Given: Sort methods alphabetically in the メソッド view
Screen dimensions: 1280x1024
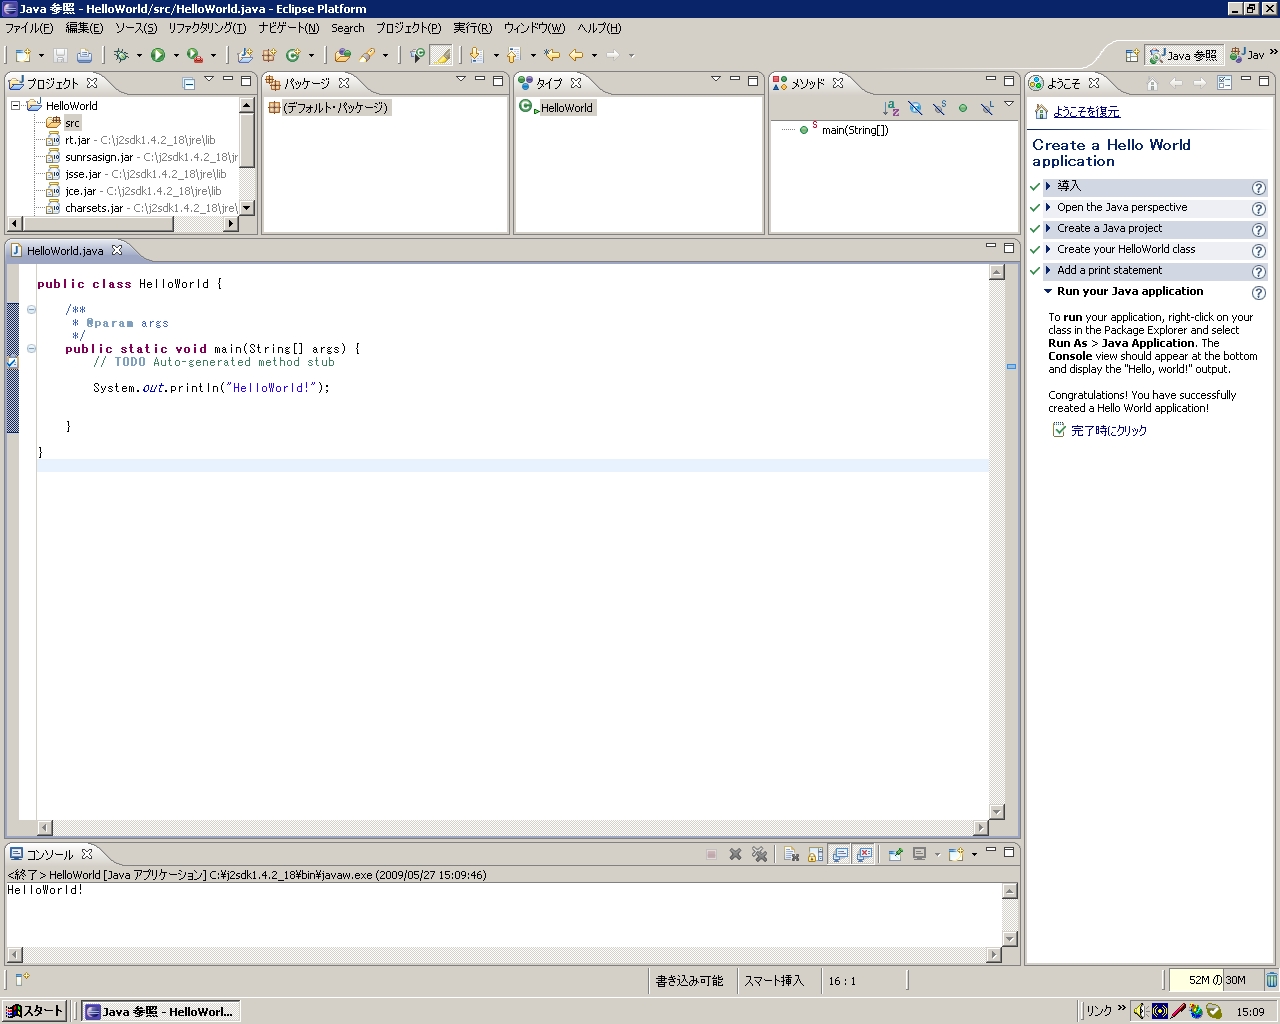Looking at the screenshot, I should coord(891,108).
